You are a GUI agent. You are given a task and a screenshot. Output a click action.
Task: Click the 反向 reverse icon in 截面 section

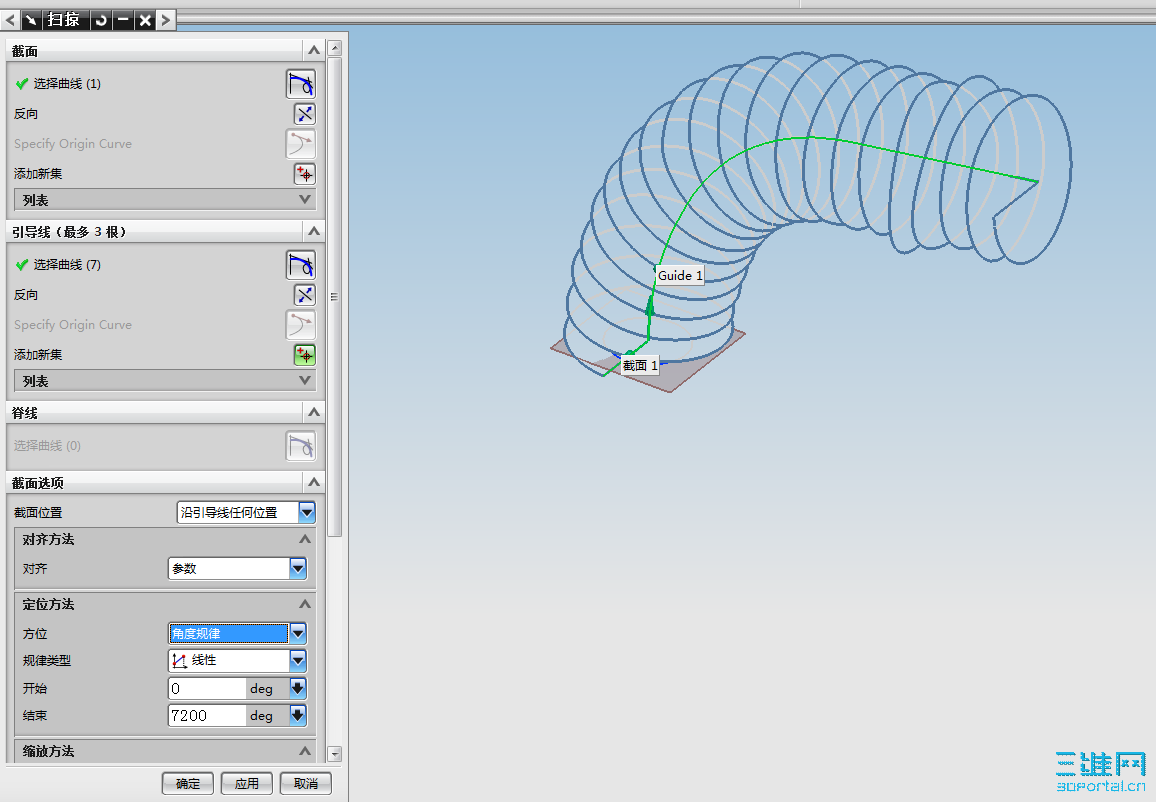[x=304, y=114]
